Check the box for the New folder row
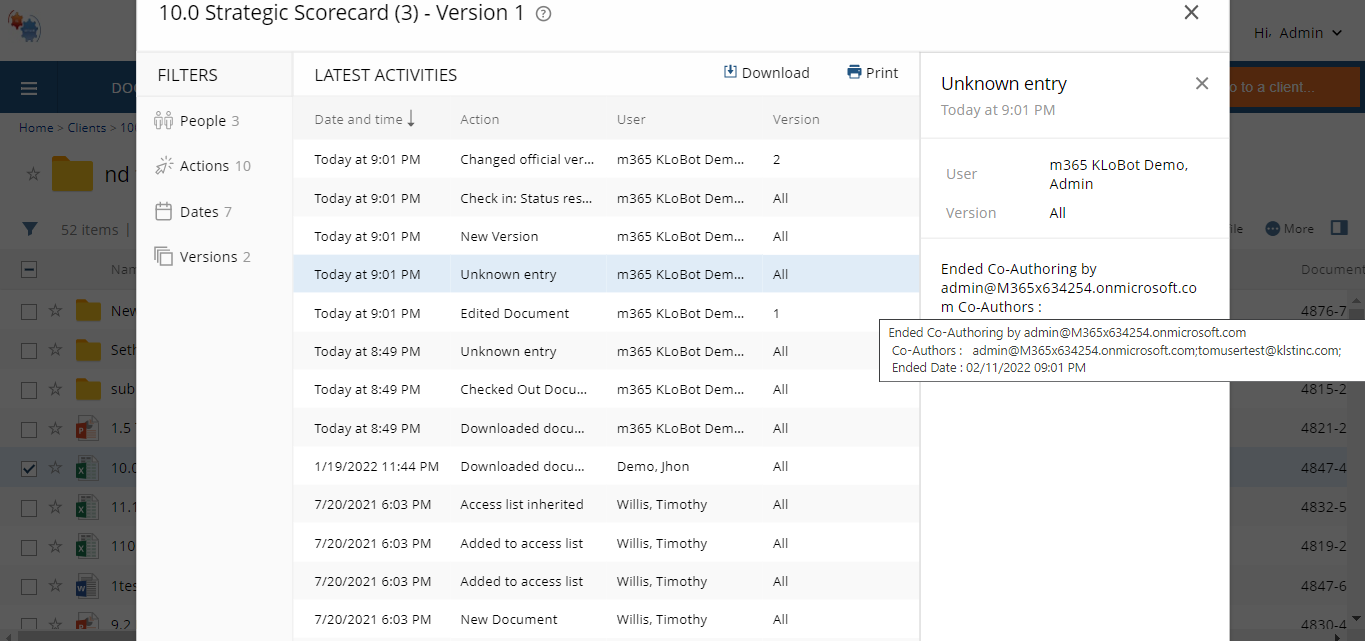Image resolution: width=1365 pixels, height=641 pixels. [x=29, y=311]
